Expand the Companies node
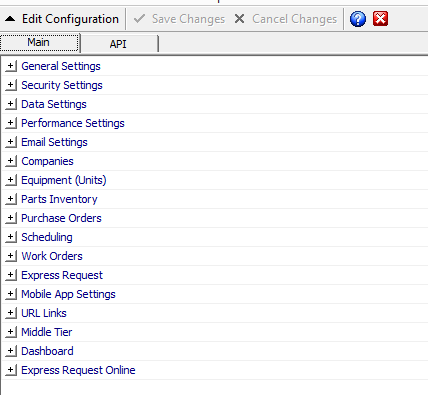 (x=11, y=161)
